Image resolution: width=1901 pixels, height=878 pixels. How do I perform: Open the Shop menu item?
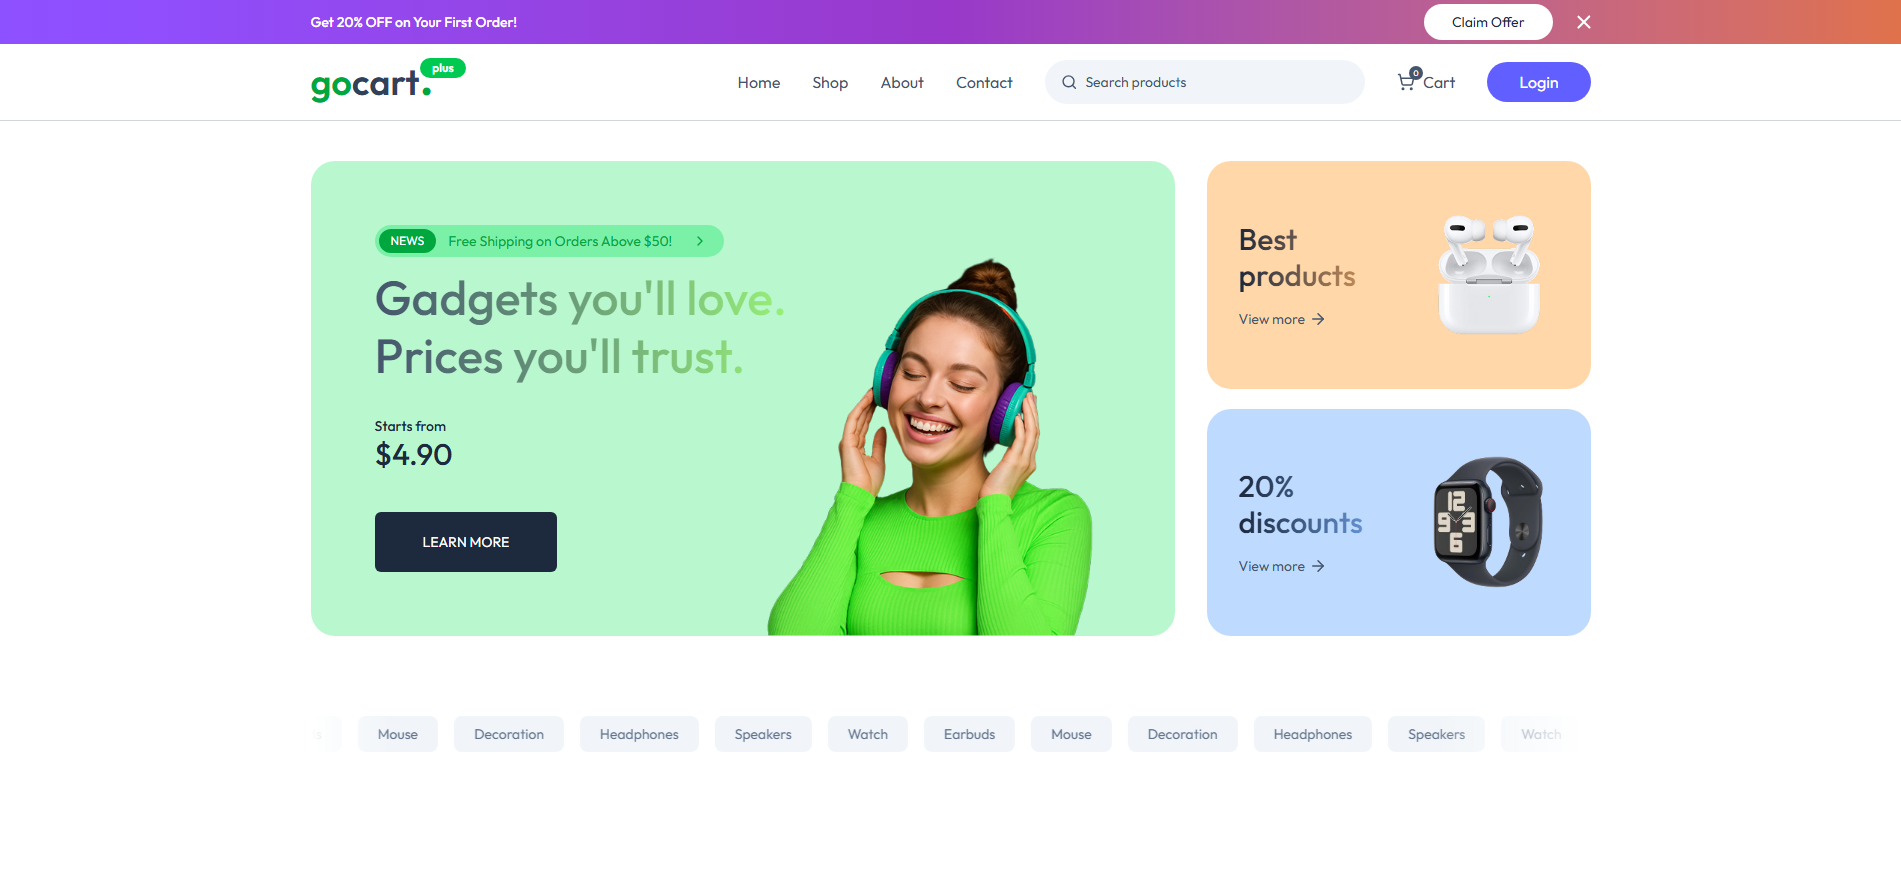coord(830,82)
